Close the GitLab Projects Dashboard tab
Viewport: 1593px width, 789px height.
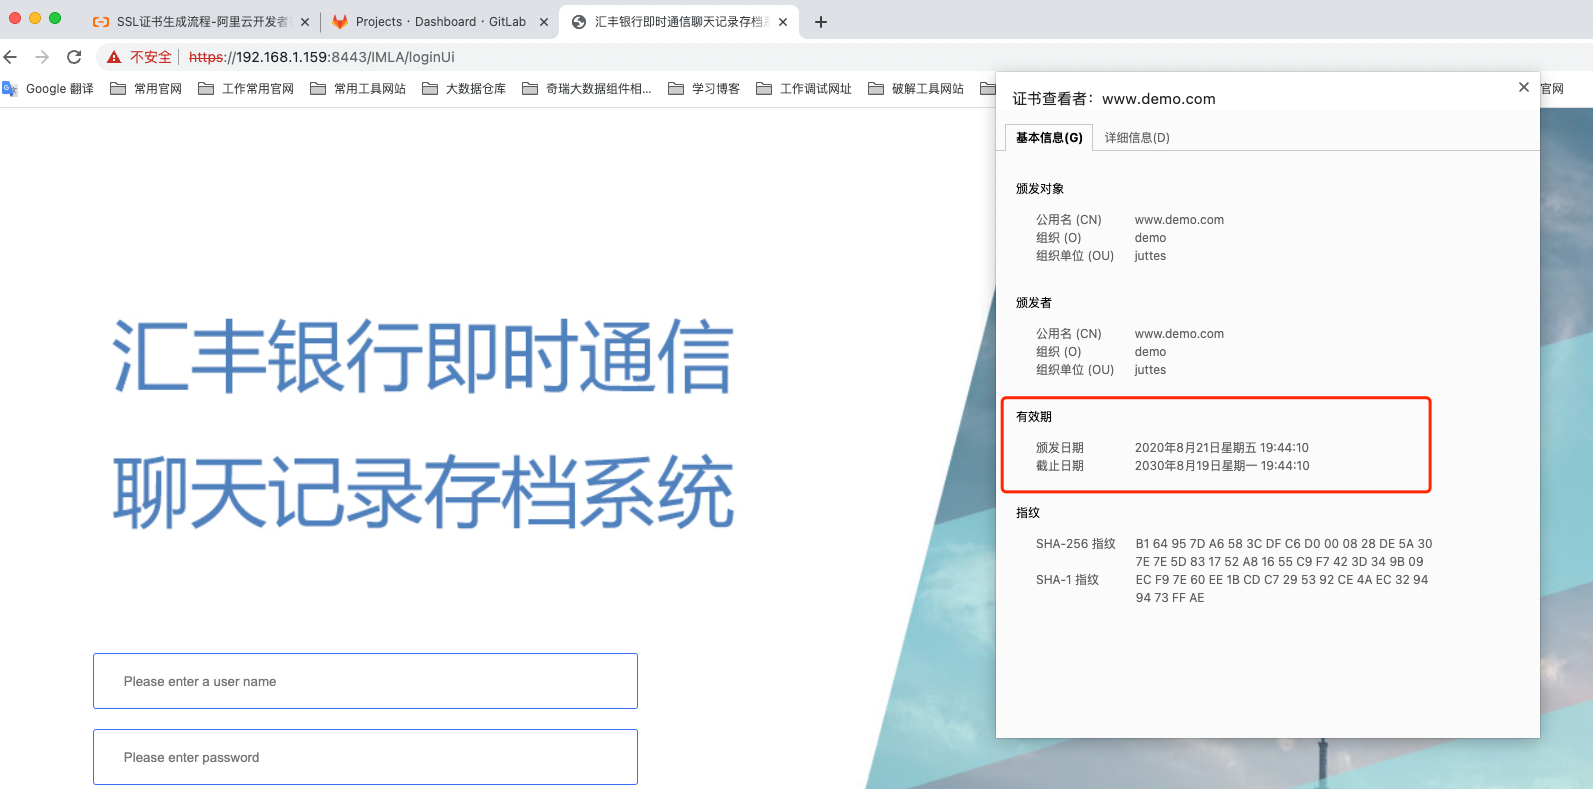pos(544,22)
